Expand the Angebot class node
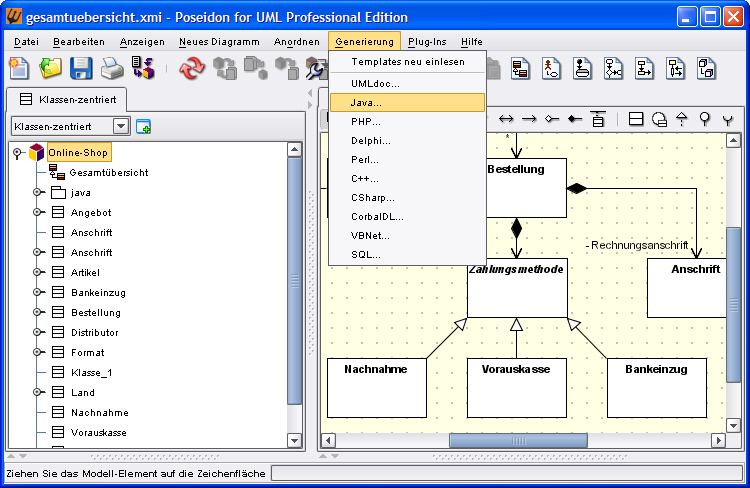The image size is (750, 488). [38, 212]
